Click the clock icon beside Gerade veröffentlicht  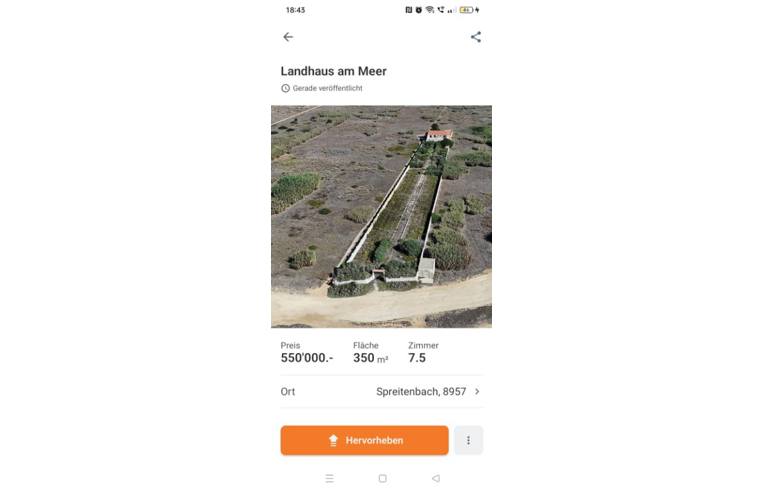[285, 88]
